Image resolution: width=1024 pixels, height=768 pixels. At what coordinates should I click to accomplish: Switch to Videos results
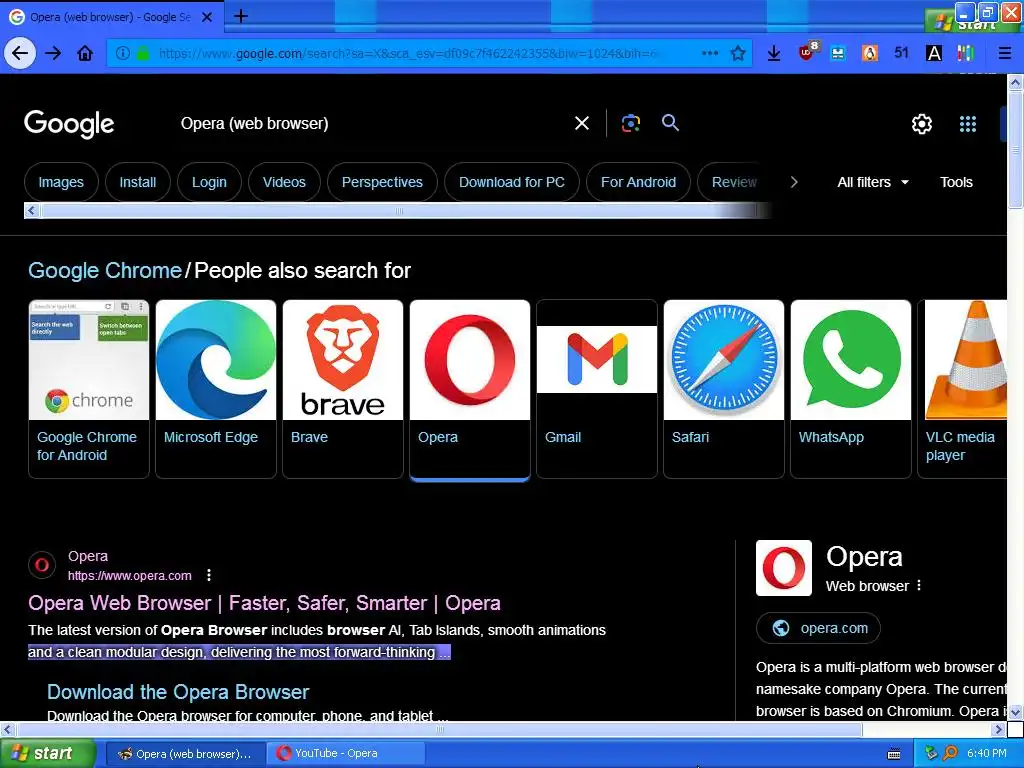click(284, 182)
